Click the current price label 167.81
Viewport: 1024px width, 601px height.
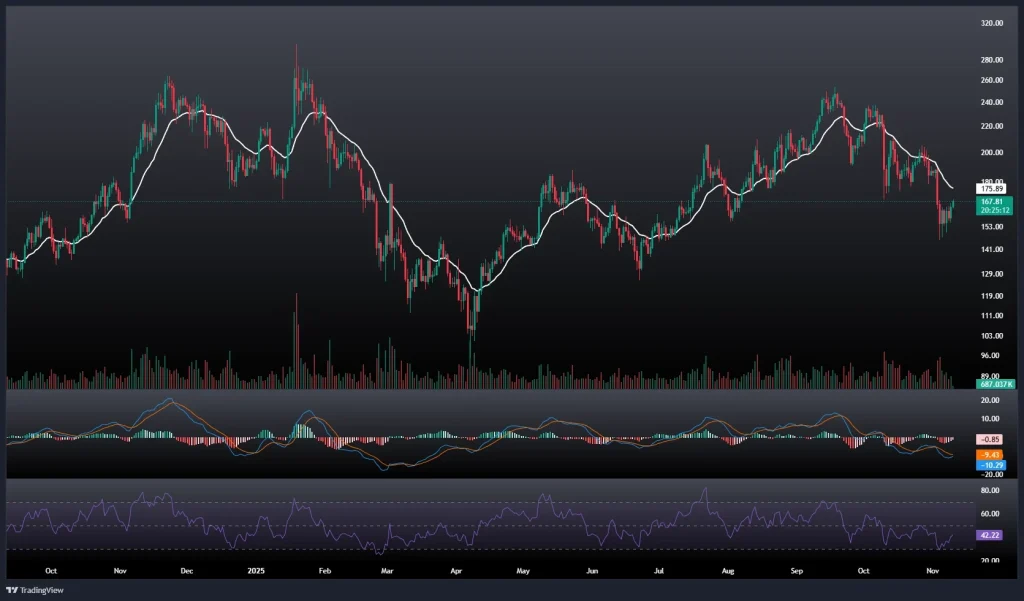tap(991, 201)
